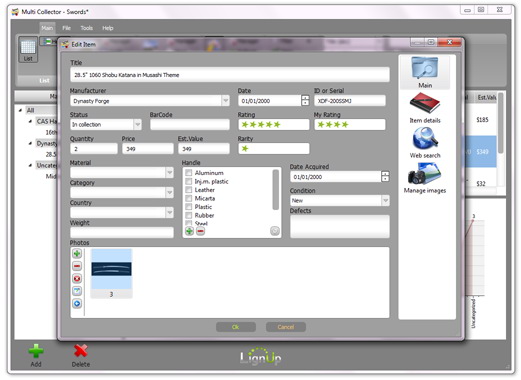Click the Web search globe icon
The image size is (521, 380).
tap(425, 138)
